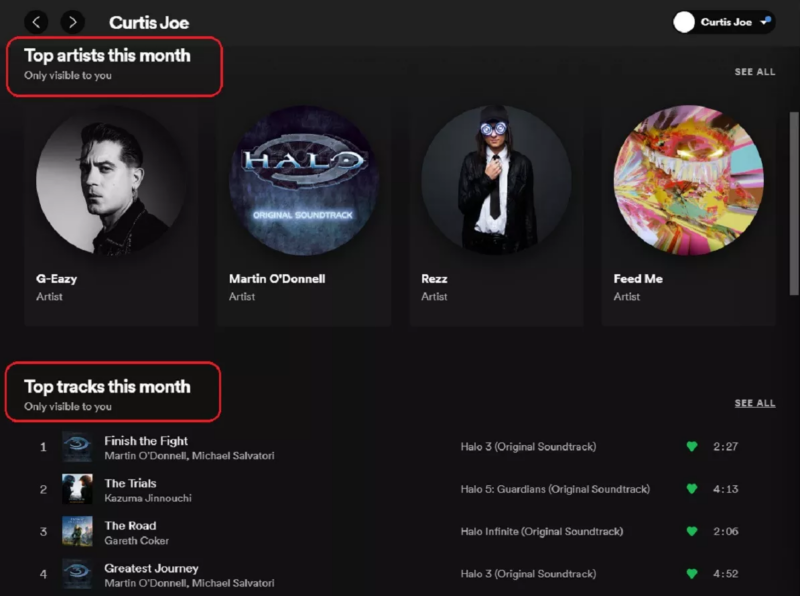Open Halo 5: Guardians album link
Image resolution: width=800 pixels, height=596 pixels.
pos(554,489)
